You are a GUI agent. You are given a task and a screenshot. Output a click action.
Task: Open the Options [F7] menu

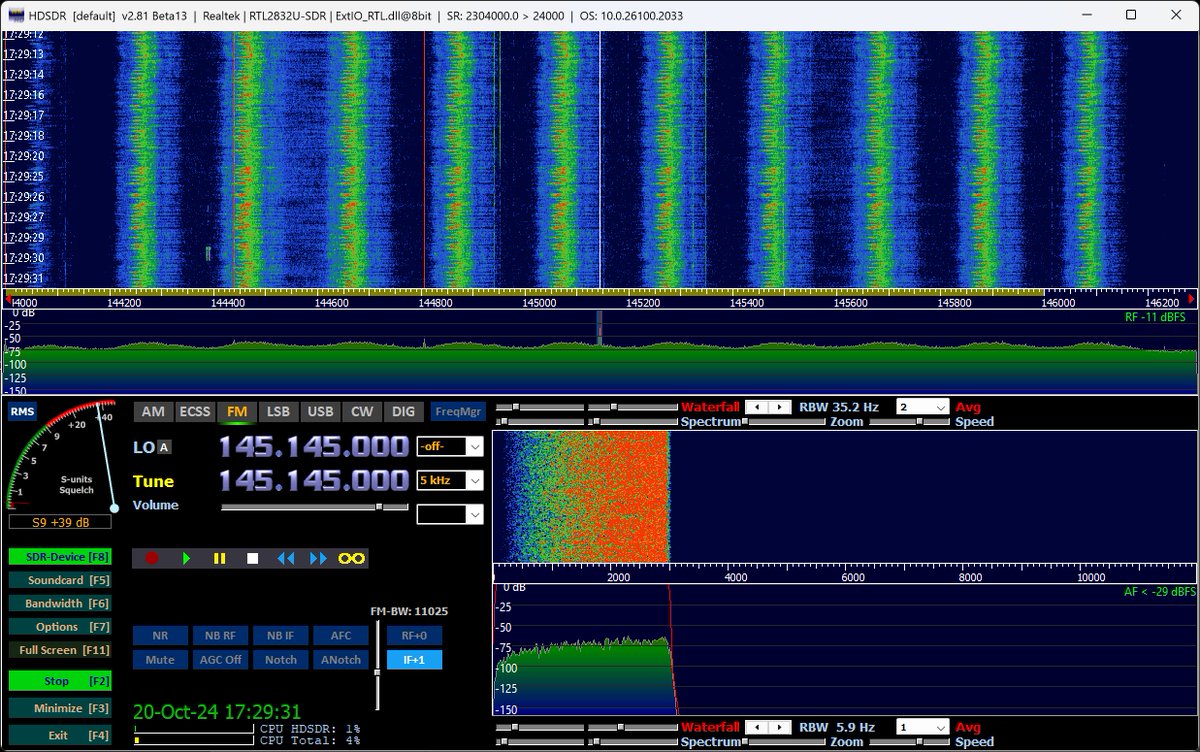(59, 627)
